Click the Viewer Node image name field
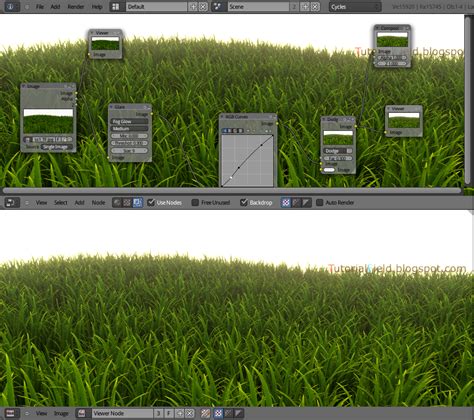This screenshot has width=474, height=420. (122, 413)
